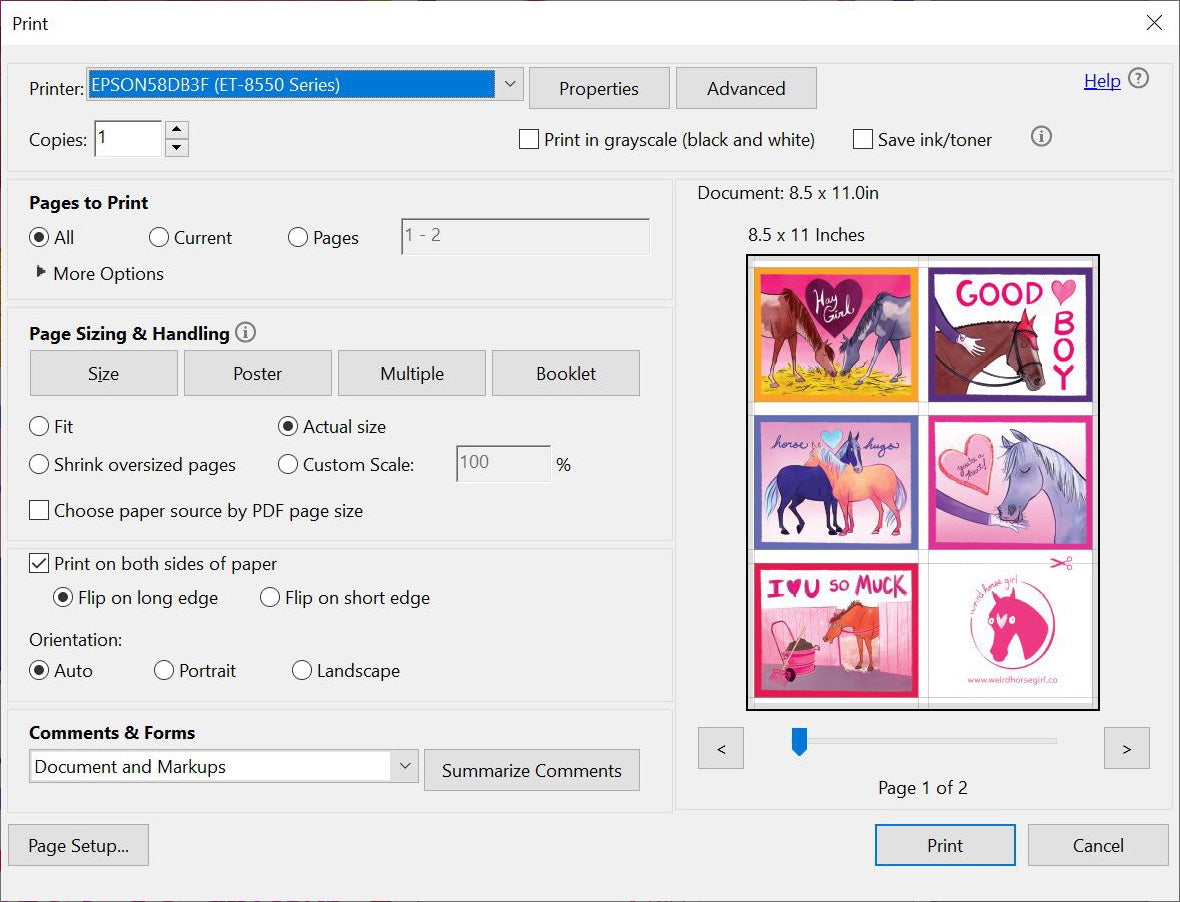The image size is (1180, 902).
Task: Open printer Properties
Action: [x=598, y=88]
